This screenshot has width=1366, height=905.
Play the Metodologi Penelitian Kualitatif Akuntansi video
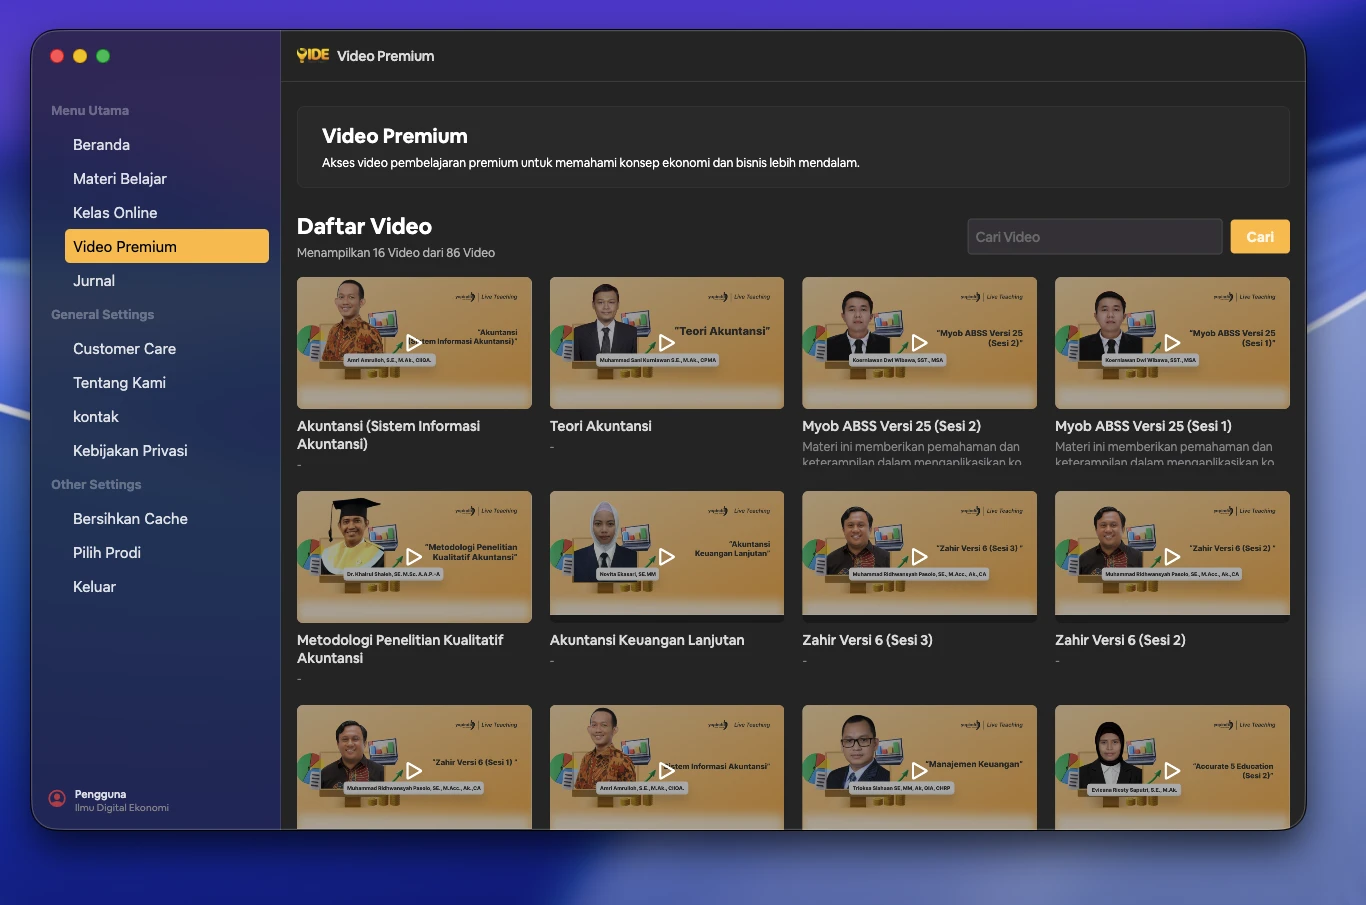[x=413, y=557]
